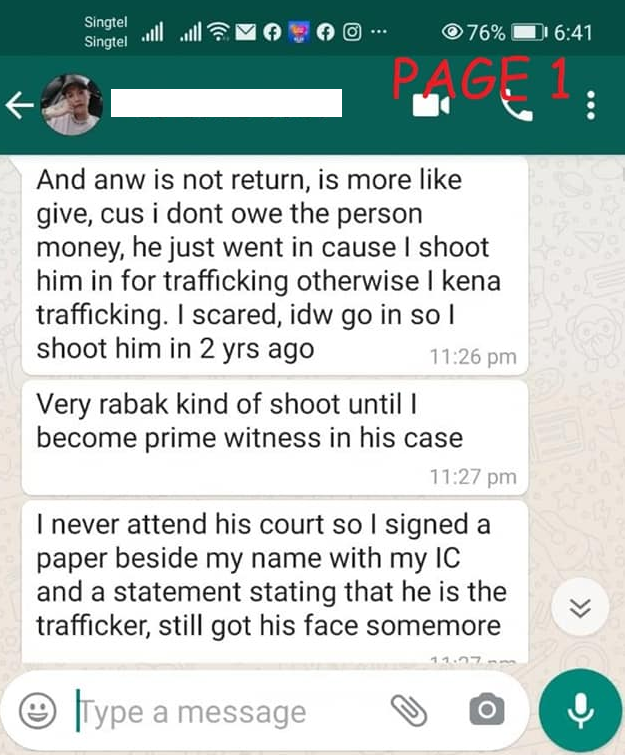Open the contact's profile picture

[72, 104]
